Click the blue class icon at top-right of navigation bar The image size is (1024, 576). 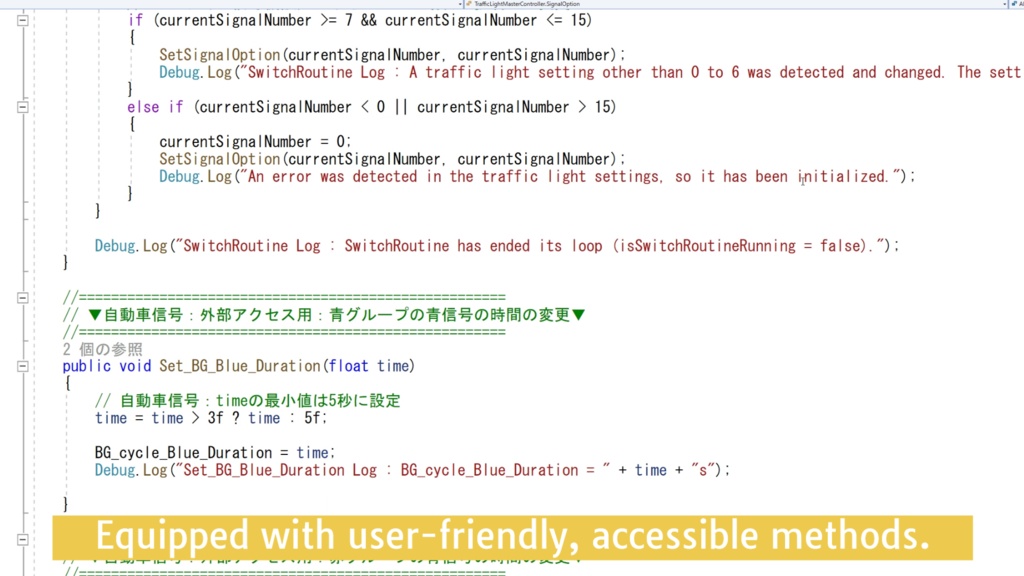click(1013, 4)
